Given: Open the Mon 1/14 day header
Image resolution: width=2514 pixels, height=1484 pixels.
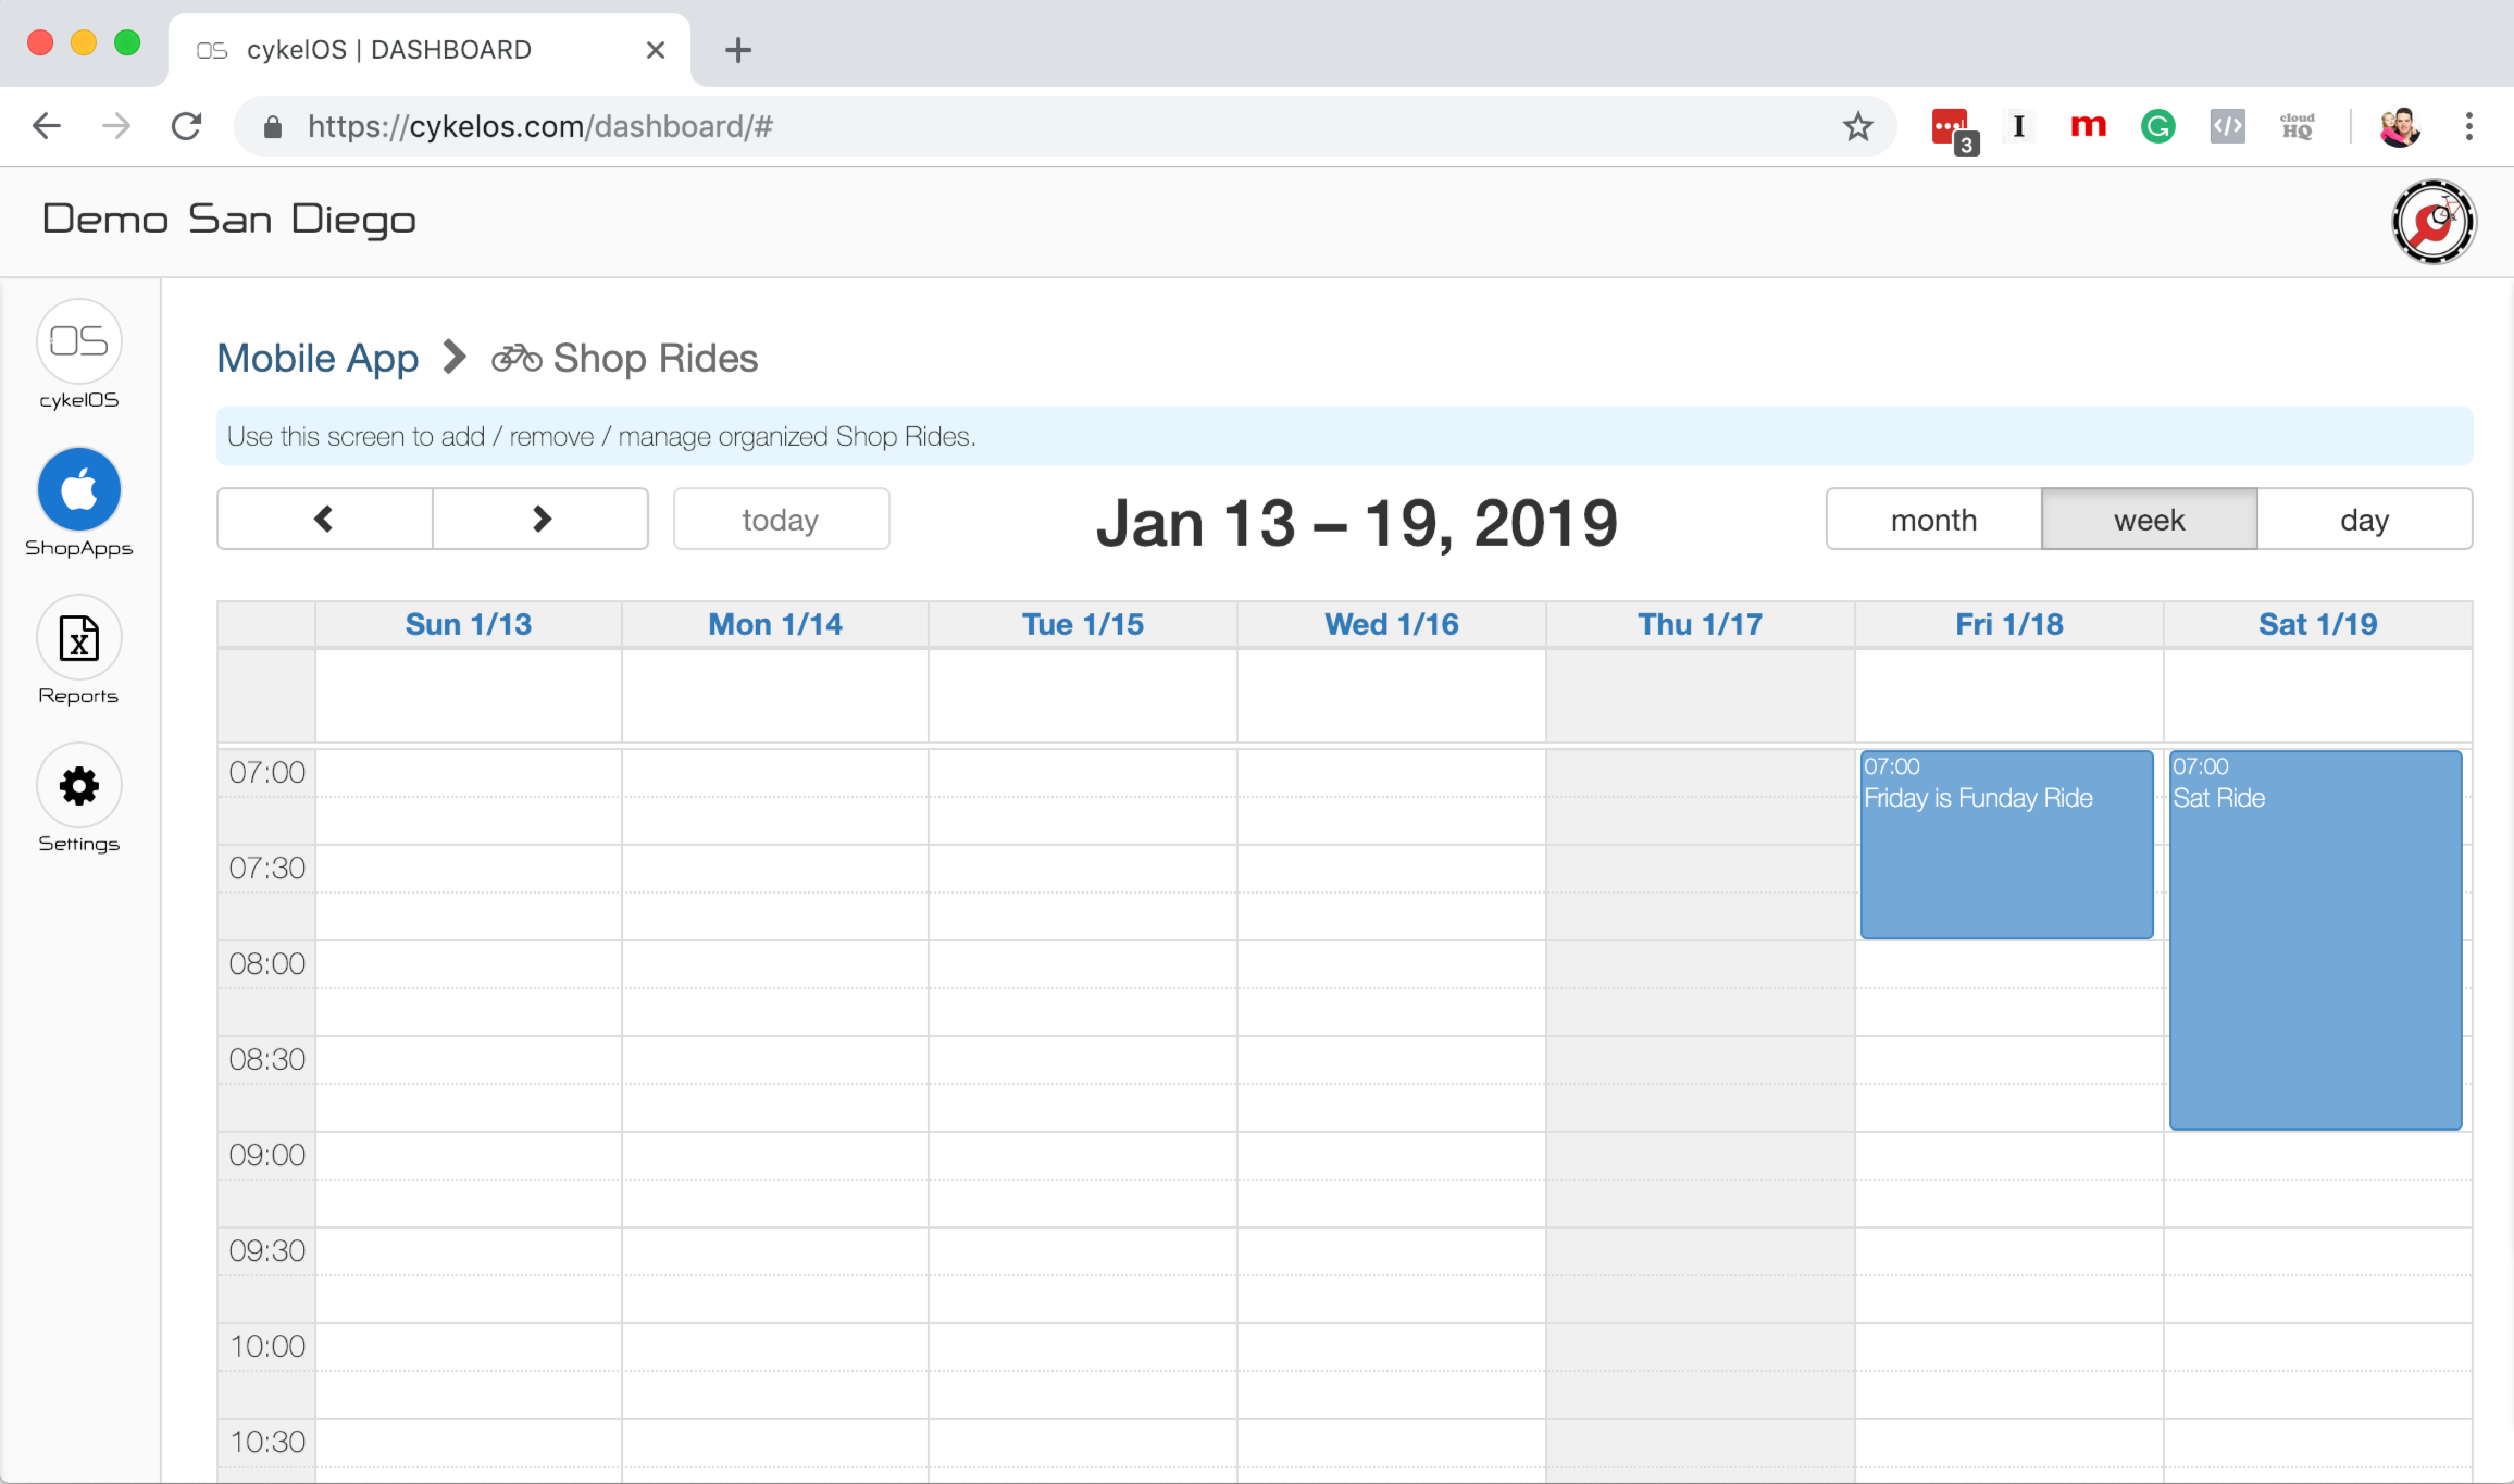Looking at the screenshot, I should (x=775, y=624).
